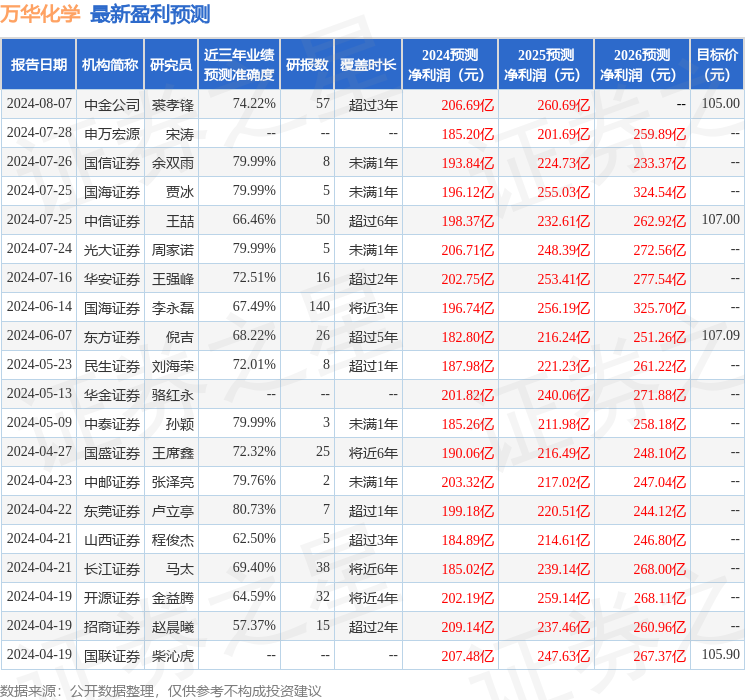Select the 2025预测净利润 column header
The image size is (745, 700).
tap(546, 65)
